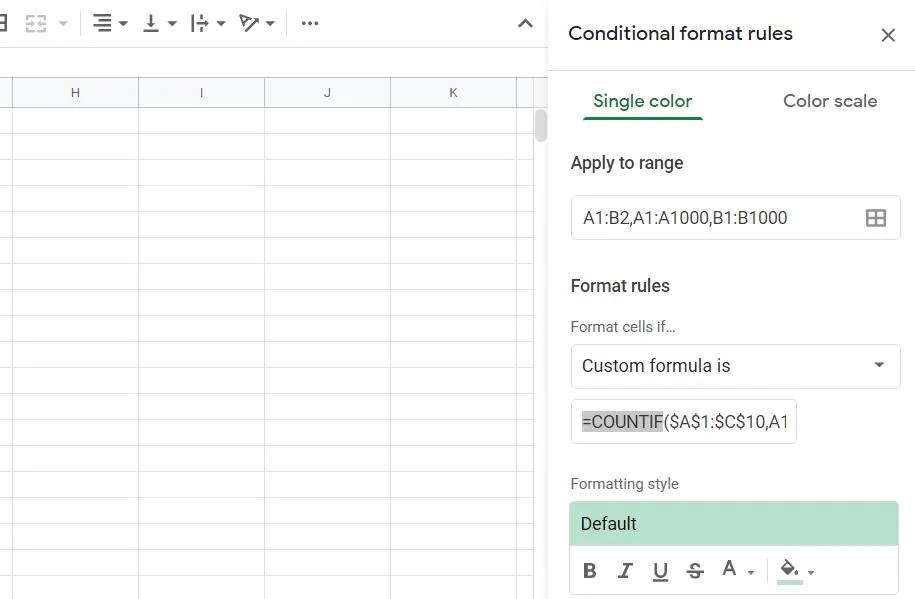This screenshot has height=599, width=915.
Task: Click the green Default formatting preview swatch
Action: pyautogui.click(x=734, y=523)
